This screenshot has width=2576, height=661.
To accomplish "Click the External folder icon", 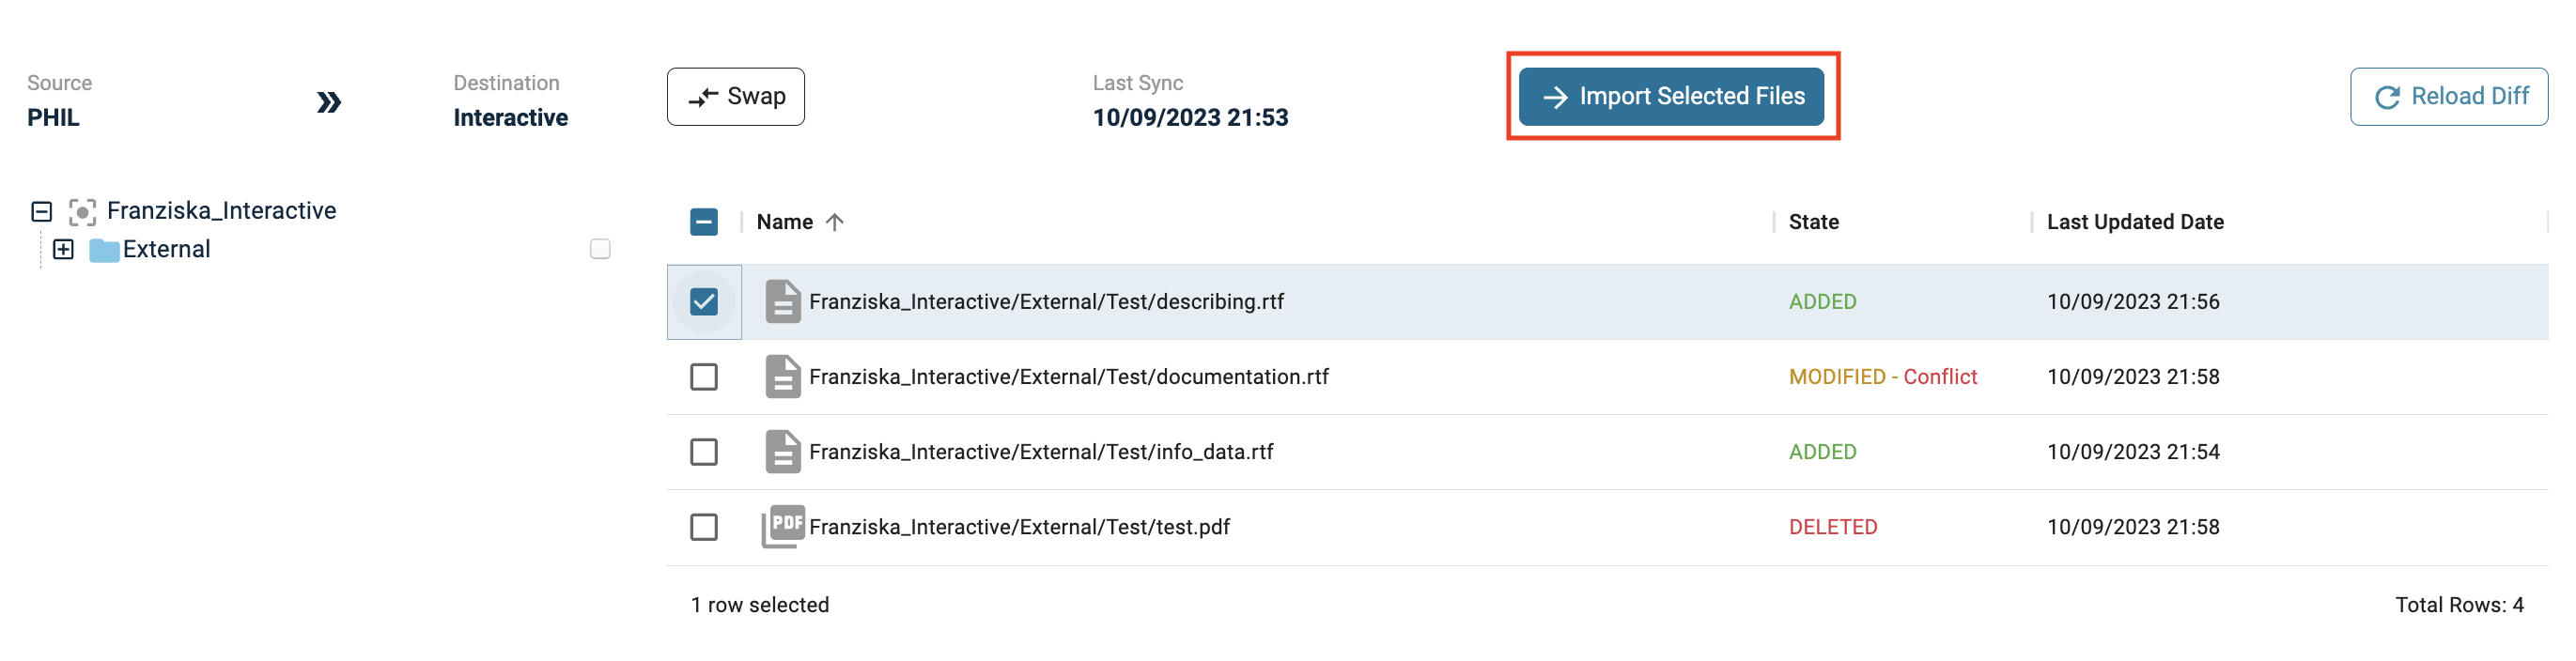I will click(104, 250).
